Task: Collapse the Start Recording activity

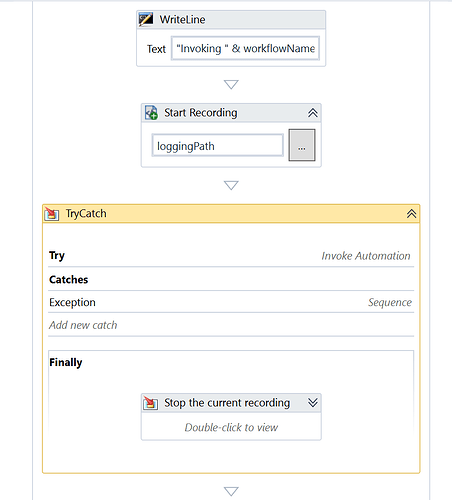Action: (x=312, y=113)
